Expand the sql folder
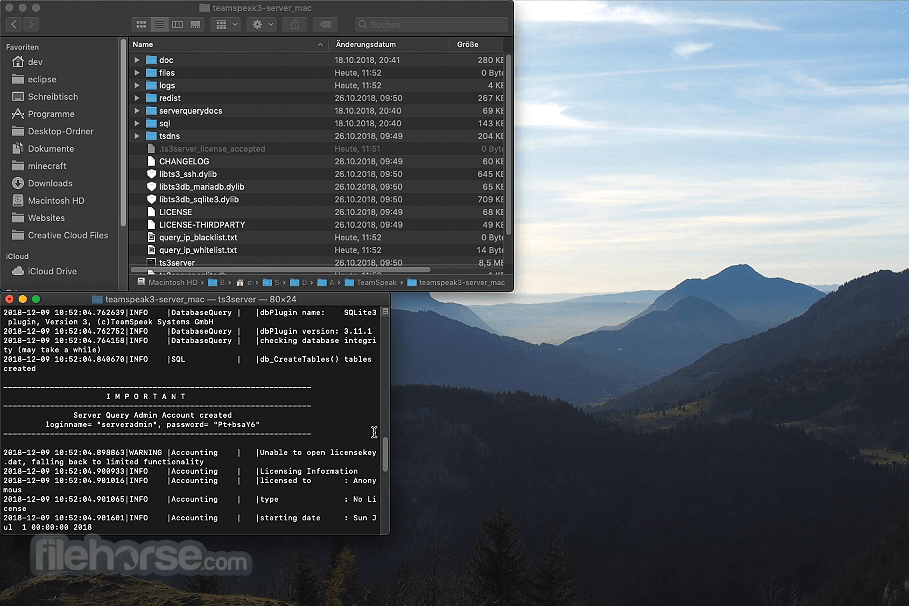Screen dimensions: 909x606 pos(137,123)
